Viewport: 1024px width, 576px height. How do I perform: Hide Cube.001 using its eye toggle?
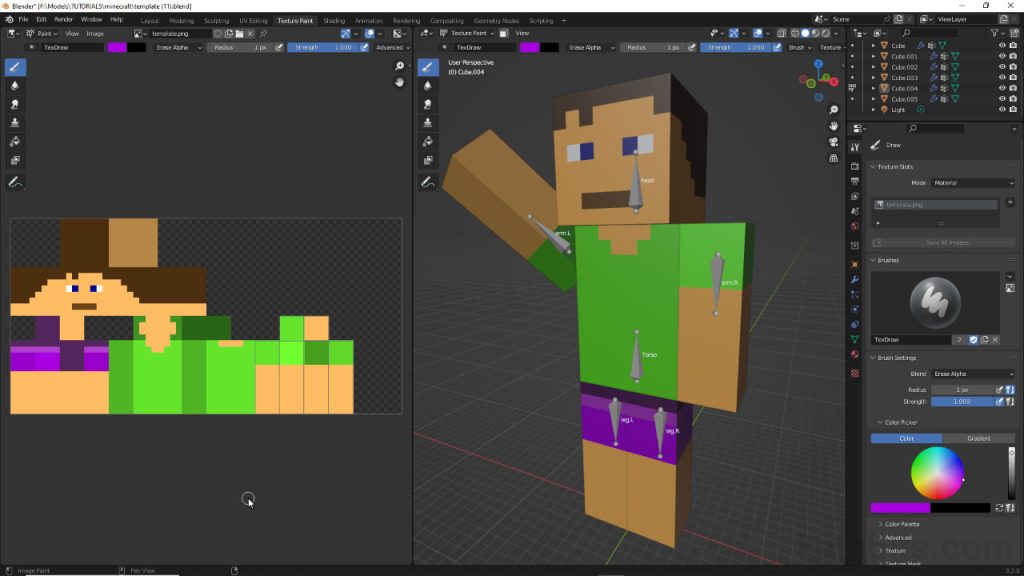click(x=1002, y=57)
